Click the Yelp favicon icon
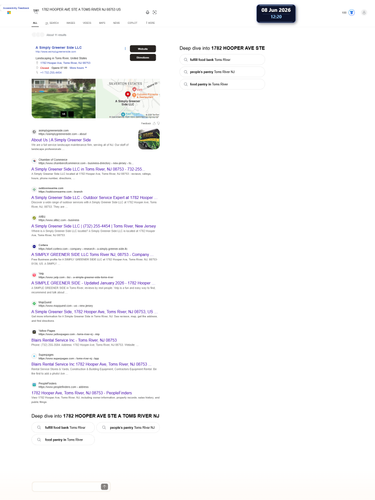Image resolution: width=375 pixels, height=500 pixels. point(34,275)
